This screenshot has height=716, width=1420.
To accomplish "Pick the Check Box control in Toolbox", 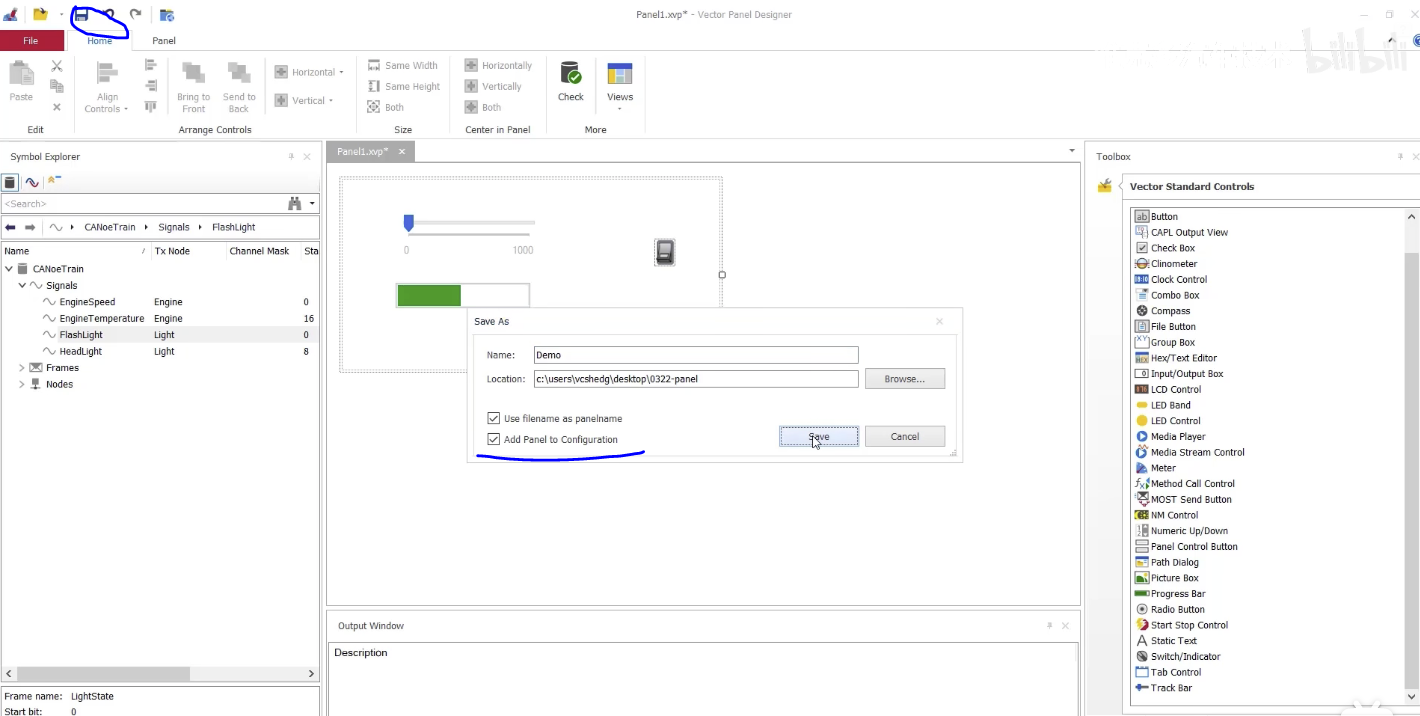I will (x=1165, y=248).
